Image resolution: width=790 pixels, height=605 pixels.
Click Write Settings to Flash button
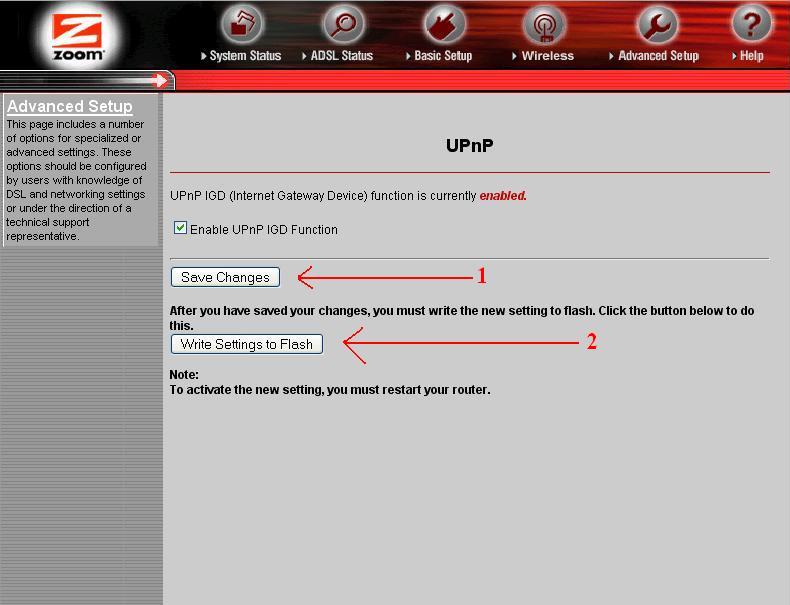click(247, 344)
